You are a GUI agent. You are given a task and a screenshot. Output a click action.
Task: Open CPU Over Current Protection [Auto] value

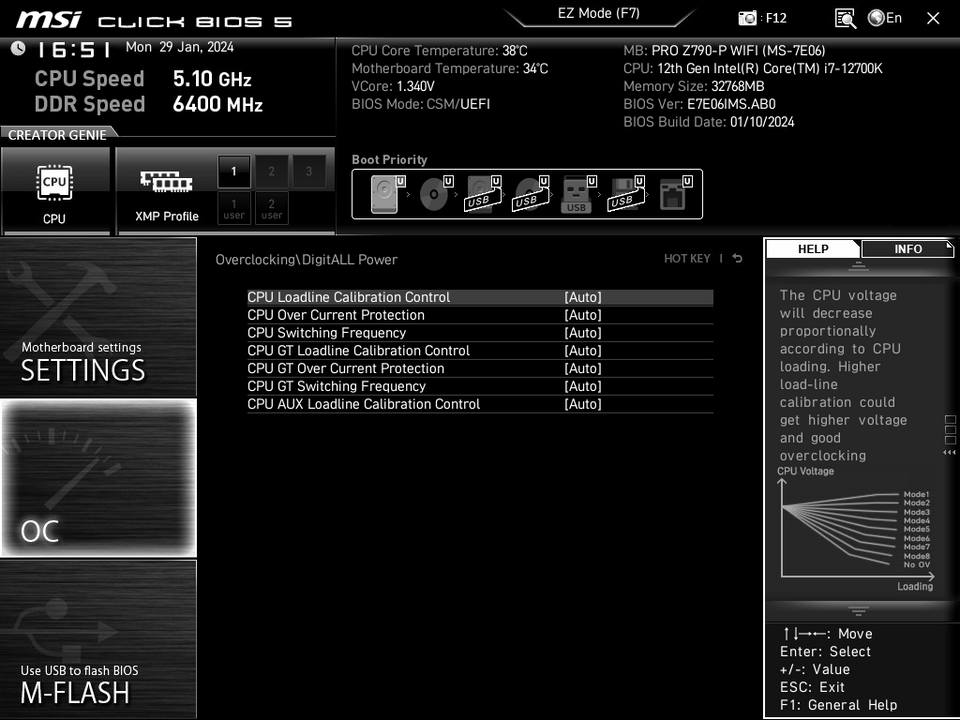pyautogui.click(x=583, y=315)
